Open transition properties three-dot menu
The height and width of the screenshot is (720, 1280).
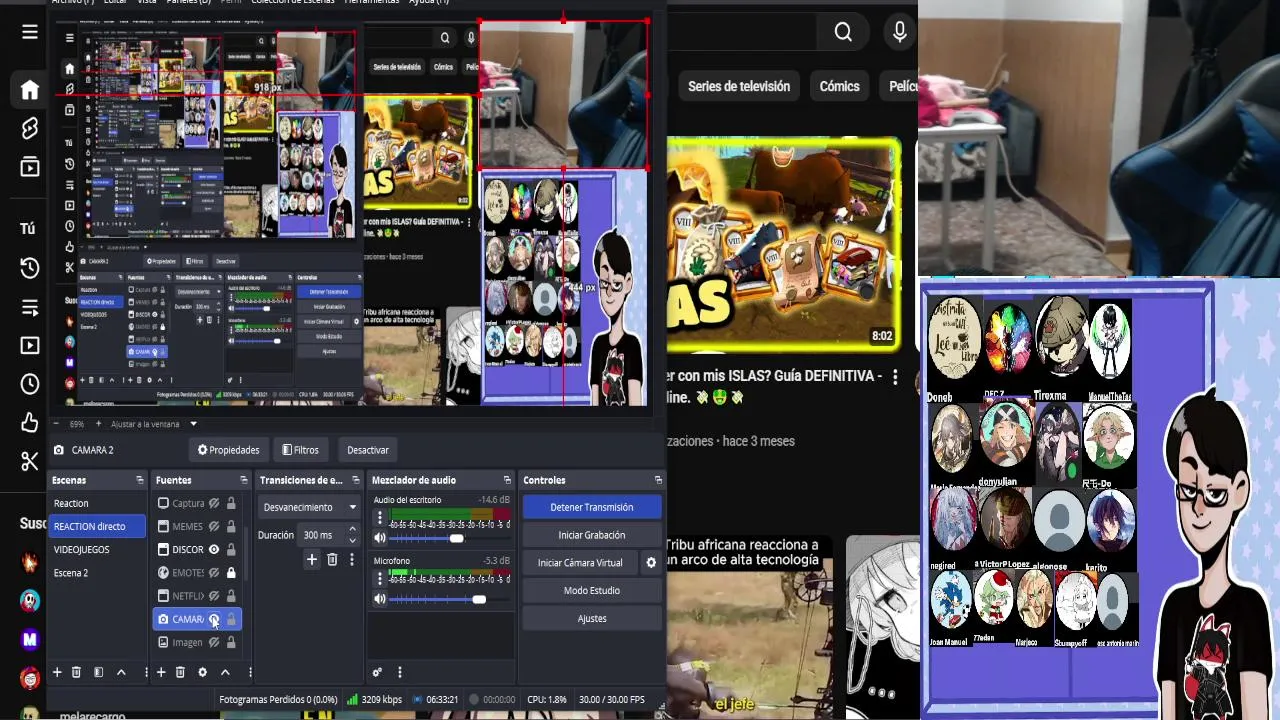(351, 560)
